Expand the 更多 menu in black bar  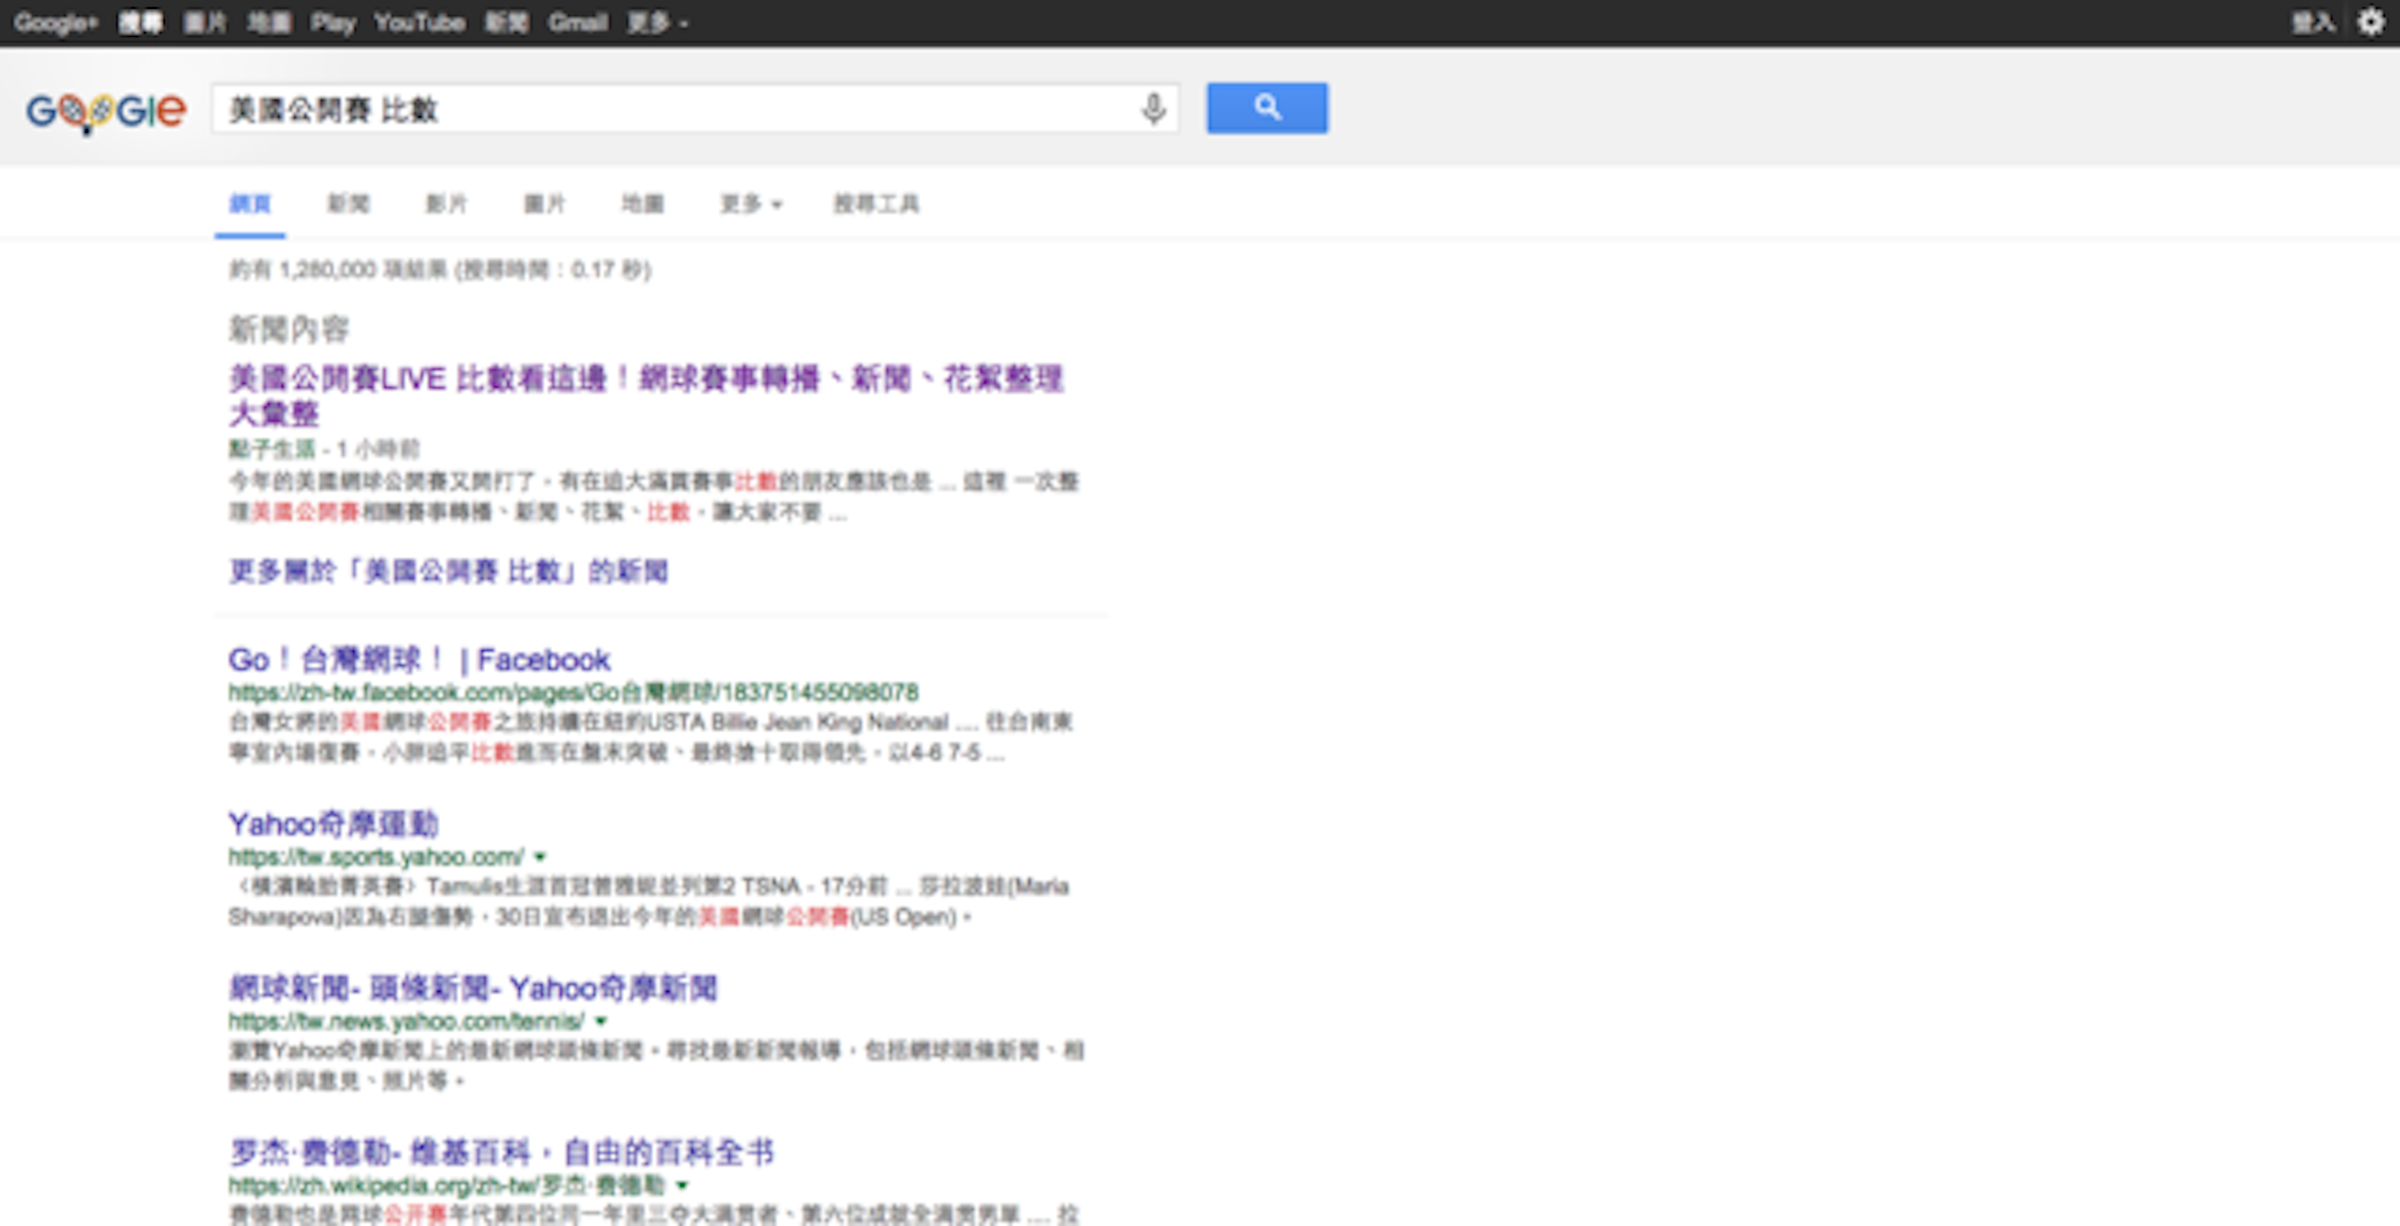click(657, 22)
